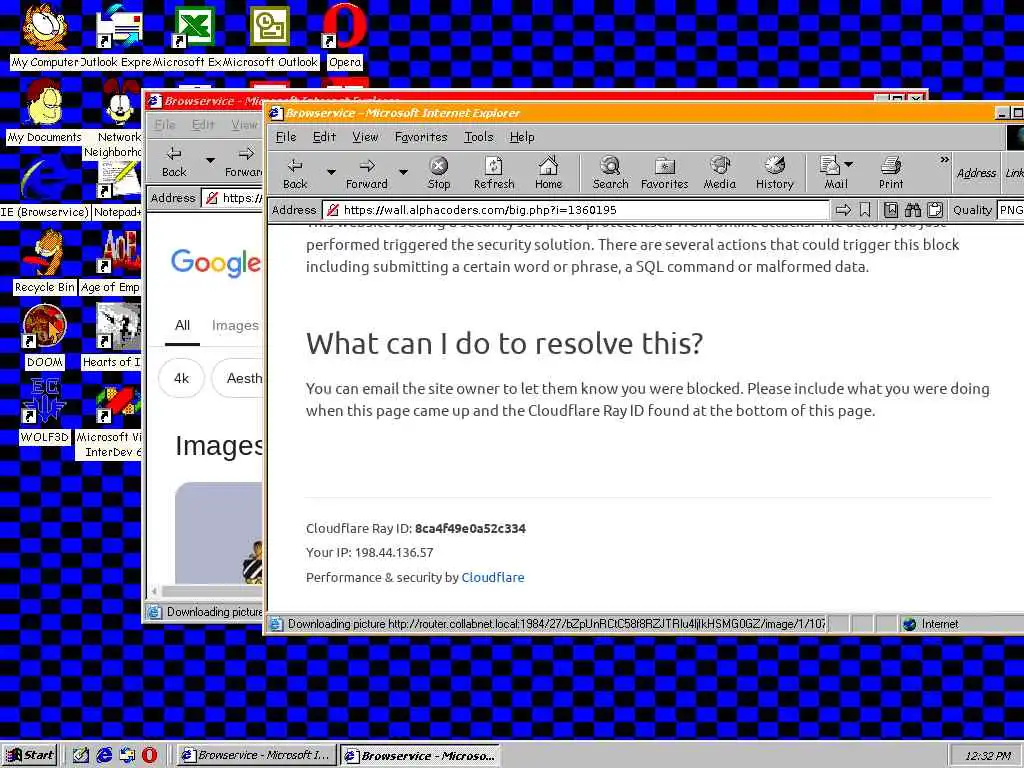Click the rear window's address field
Image resolution: width=1024 pixels, height=768 pixels.
pos(232,198)
